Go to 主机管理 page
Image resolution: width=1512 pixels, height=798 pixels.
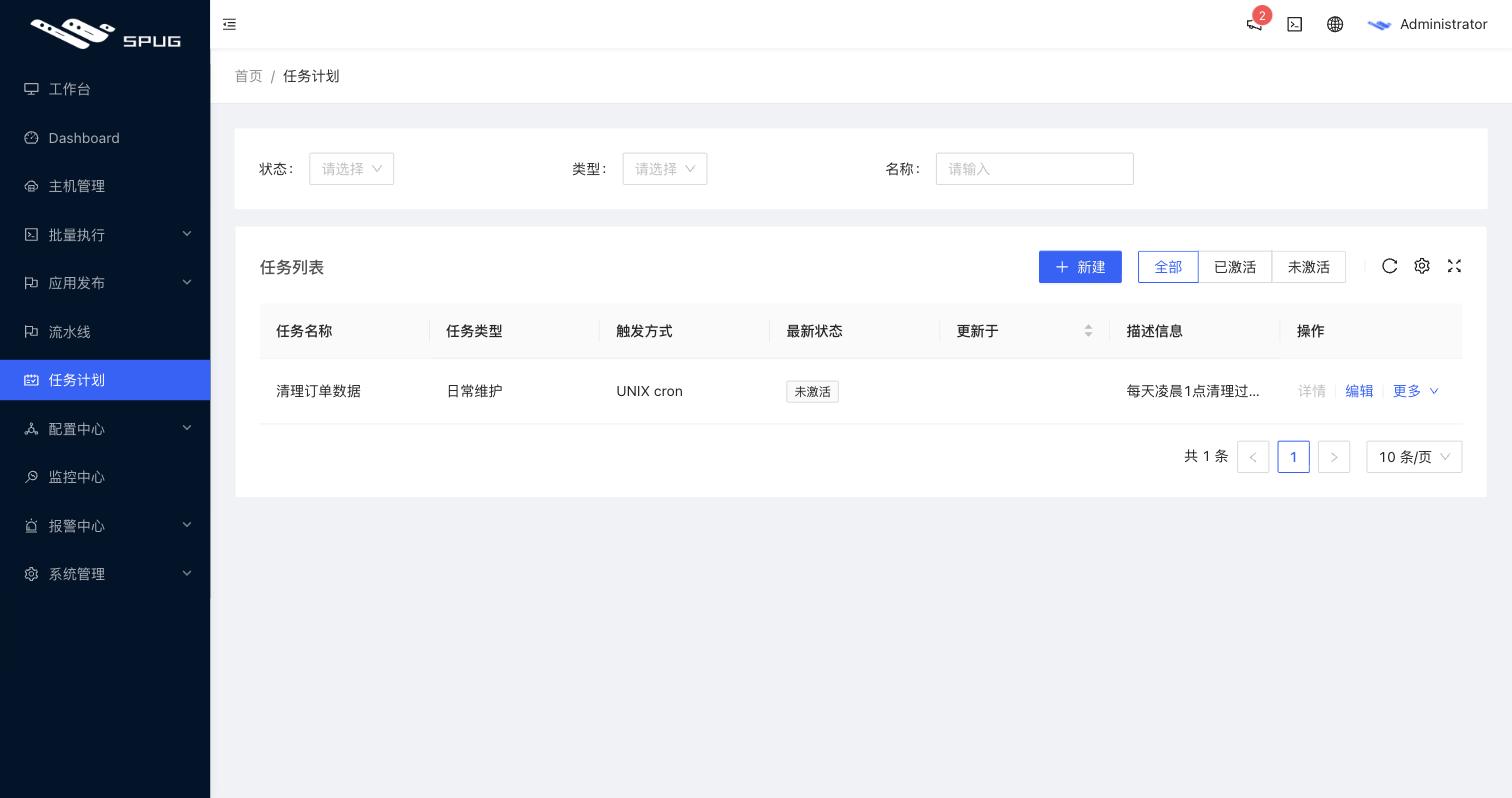[105, 186]
